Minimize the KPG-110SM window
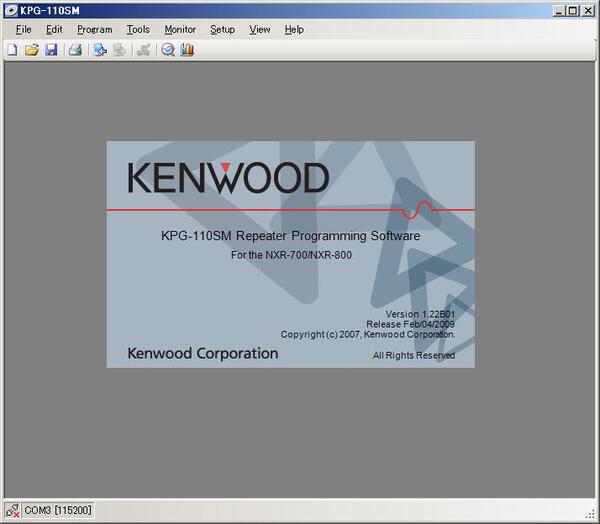Image resolution: width=600 pixels, height=524 pixels. pyautogui.click(x=559, y=11)
